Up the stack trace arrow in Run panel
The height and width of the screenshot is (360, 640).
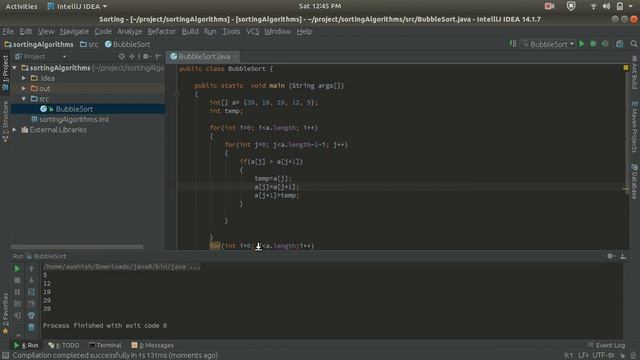point(31,269)
